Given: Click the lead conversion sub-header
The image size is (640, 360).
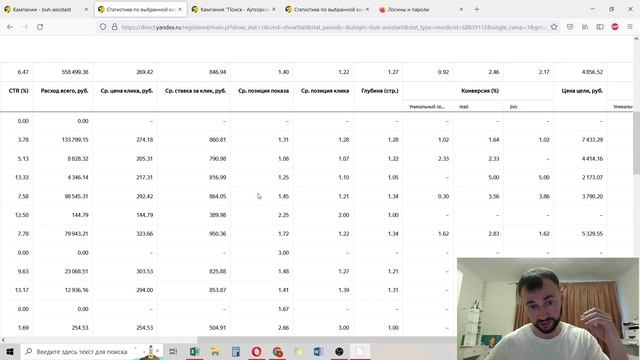Looking at the screenshot, I should click(x=464, y=107).
